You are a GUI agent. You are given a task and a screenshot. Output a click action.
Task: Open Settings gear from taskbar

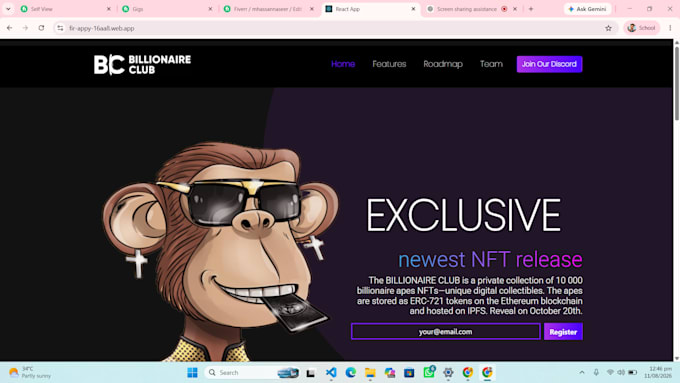[x=448, y=373]
